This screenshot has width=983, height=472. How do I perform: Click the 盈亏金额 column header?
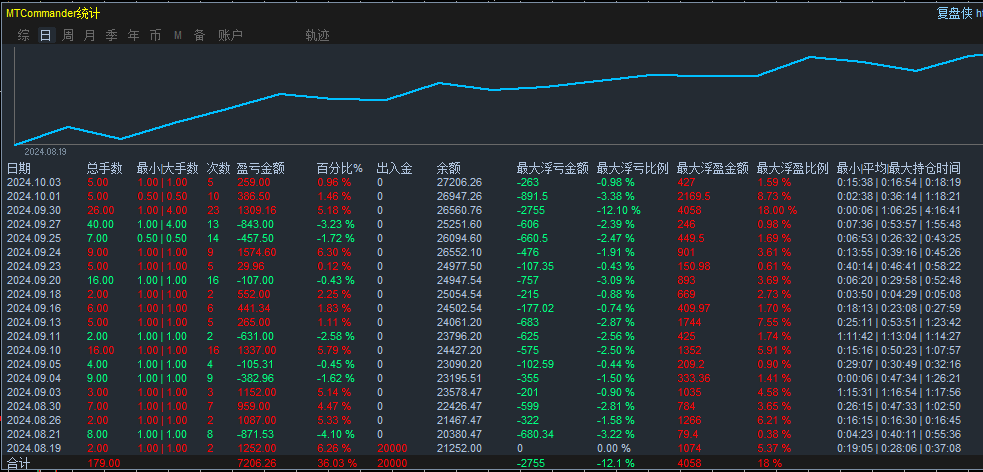tap(261, 168)
